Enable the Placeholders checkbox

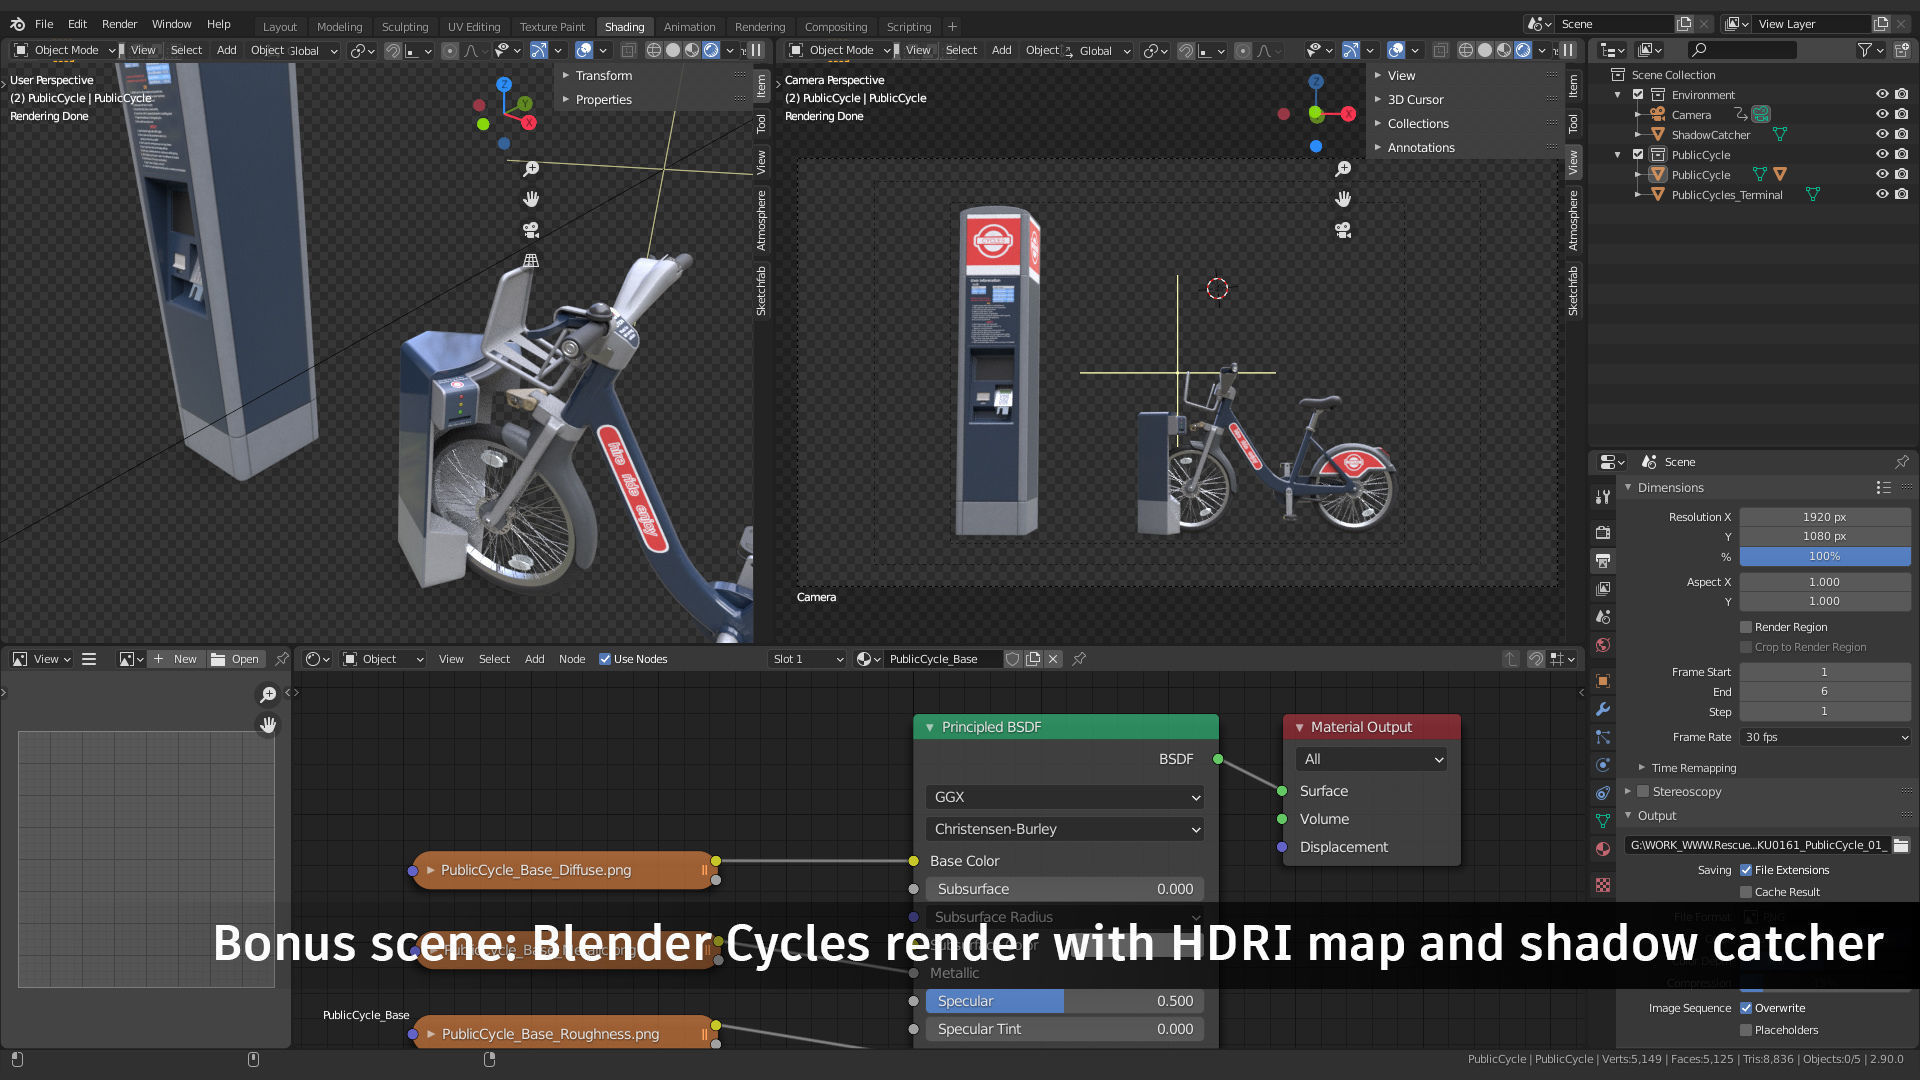coord(1746,1030)
